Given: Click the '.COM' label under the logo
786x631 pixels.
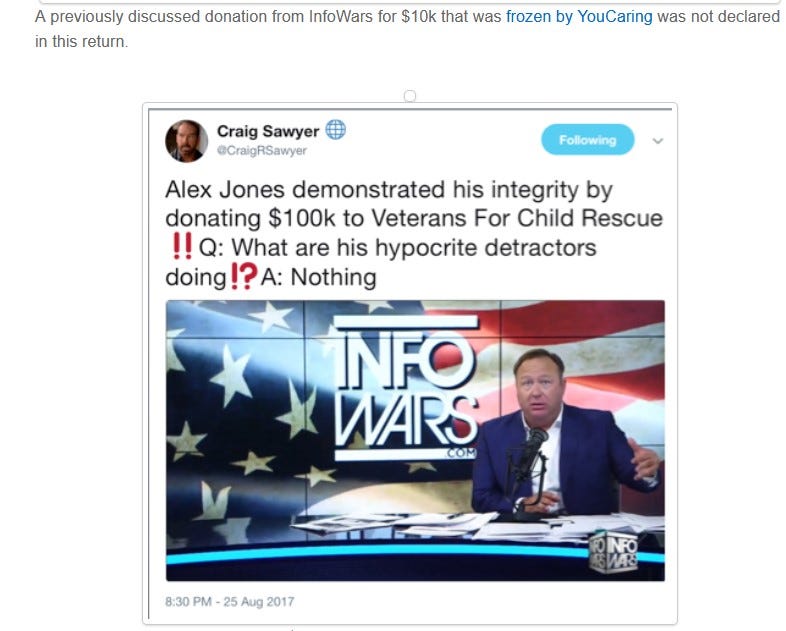Looking at the screenshot, I should click(460, 453).
